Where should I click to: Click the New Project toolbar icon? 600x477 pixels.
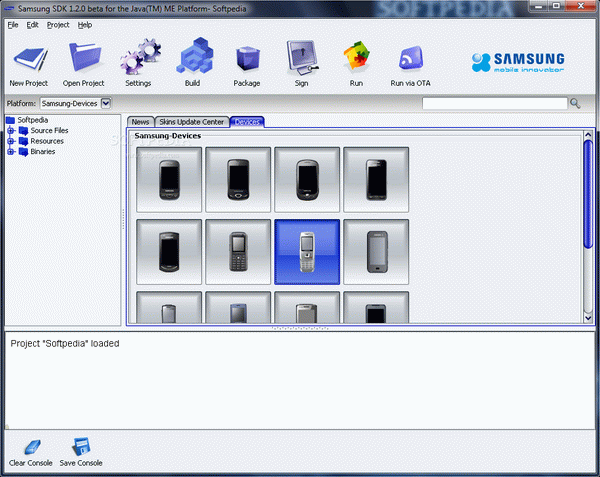click(29, 58)
